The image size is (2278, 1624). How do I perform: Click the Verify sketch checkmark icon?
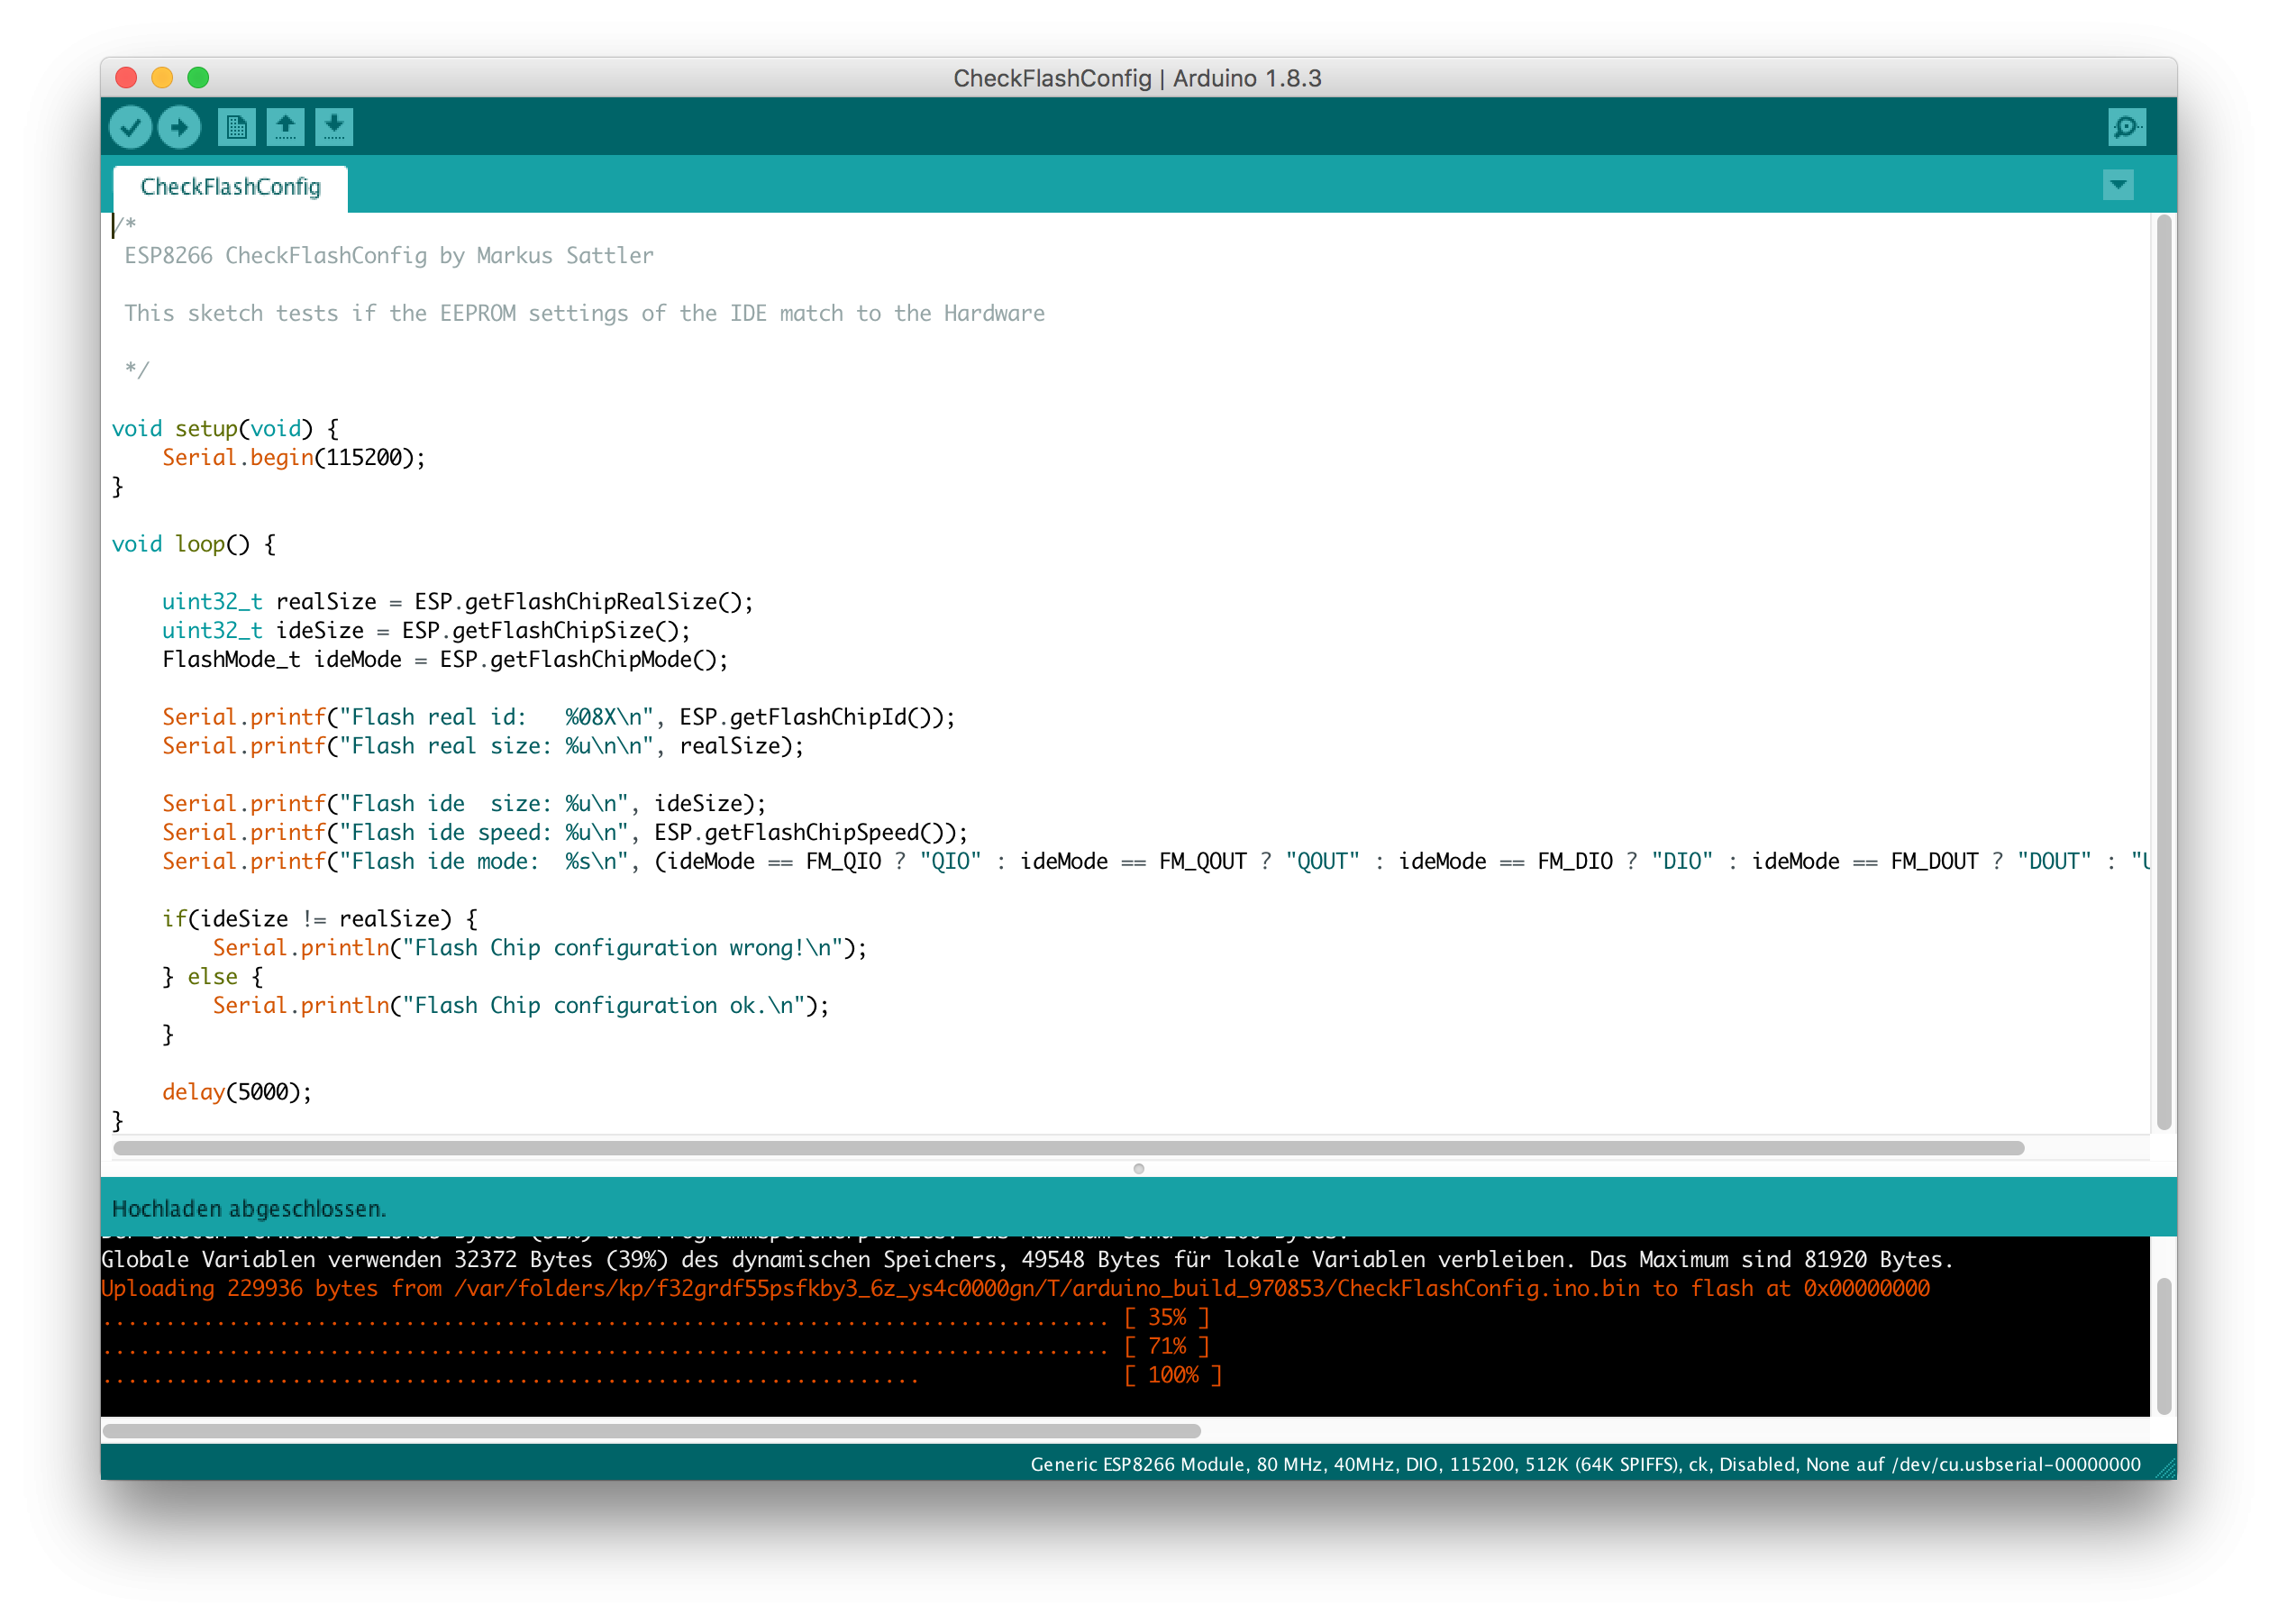(130, 127)
